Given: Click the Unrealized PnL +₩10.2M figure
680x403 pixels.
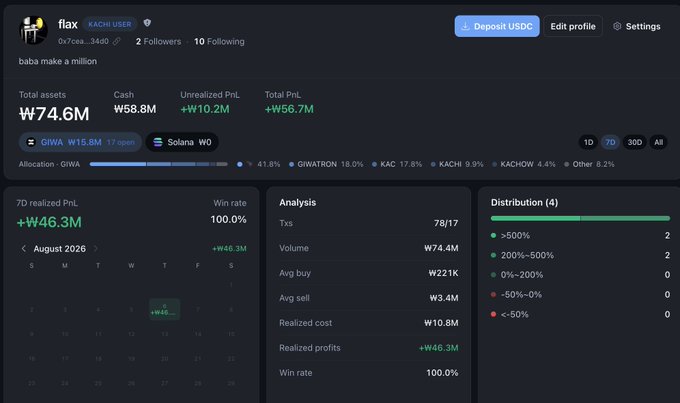Looking at the screenshot, I should coord(205,109).
